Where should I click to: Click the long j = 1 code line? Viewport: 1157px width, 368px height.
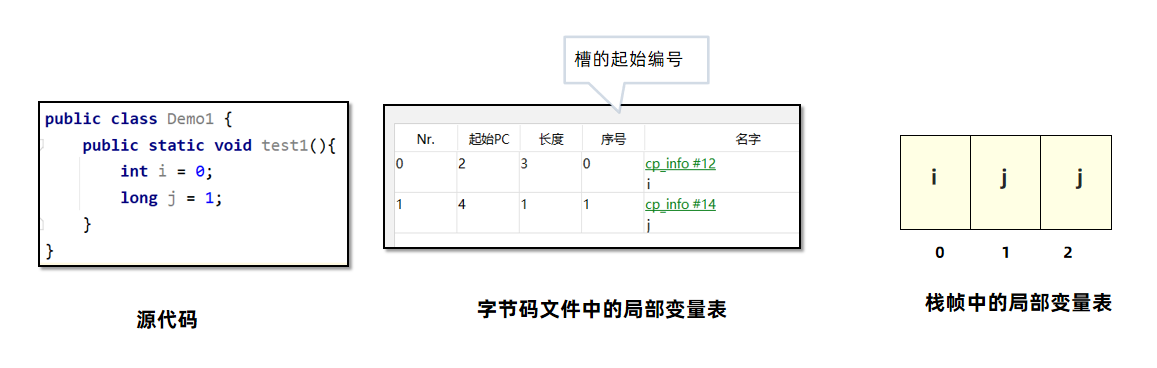(x=171, y=198)
